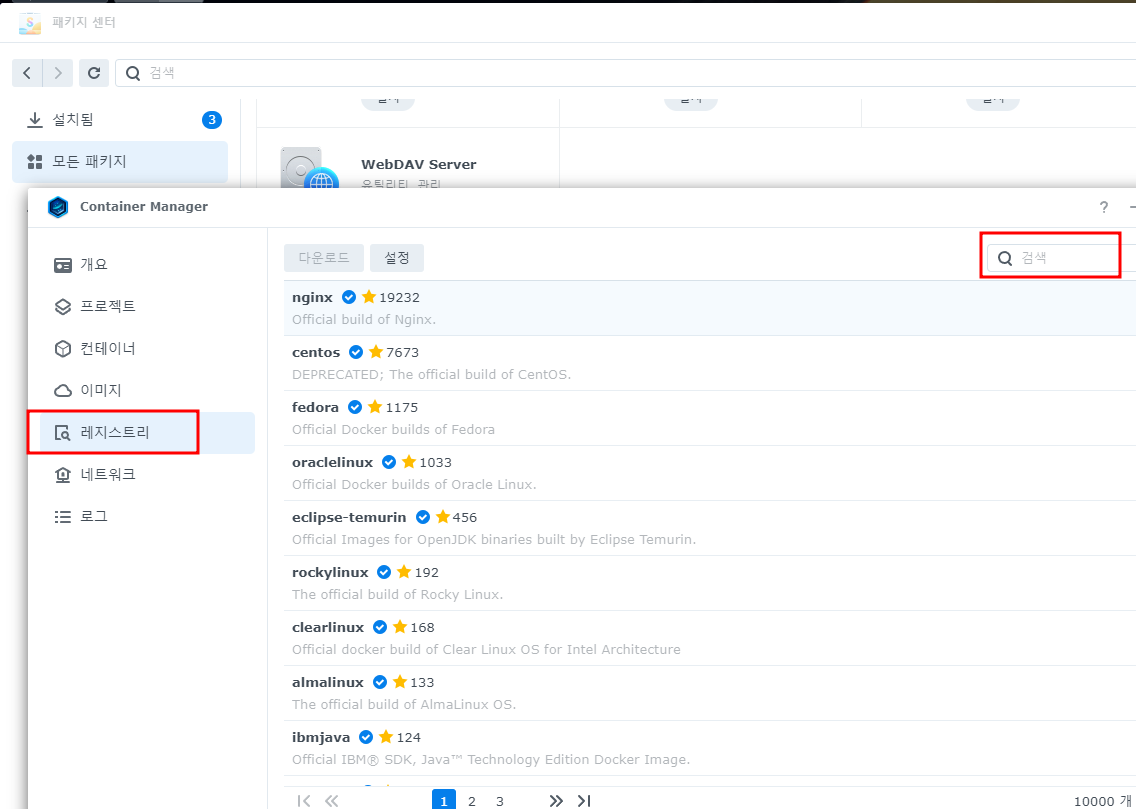Refresh the Package Center list
Viewport: 1136px width, 809px height.
[93, 73]
